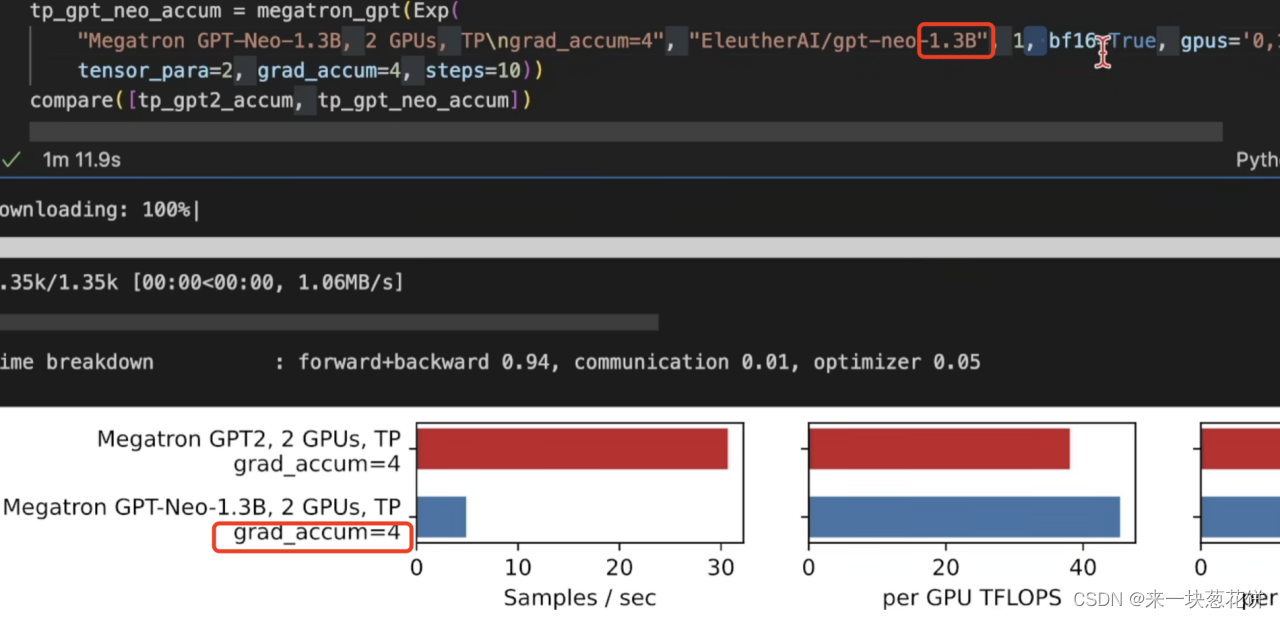Screen dimensions: 1280x618
Task: Click 'steps=10' parameter in code
Action: pos(473,72)
